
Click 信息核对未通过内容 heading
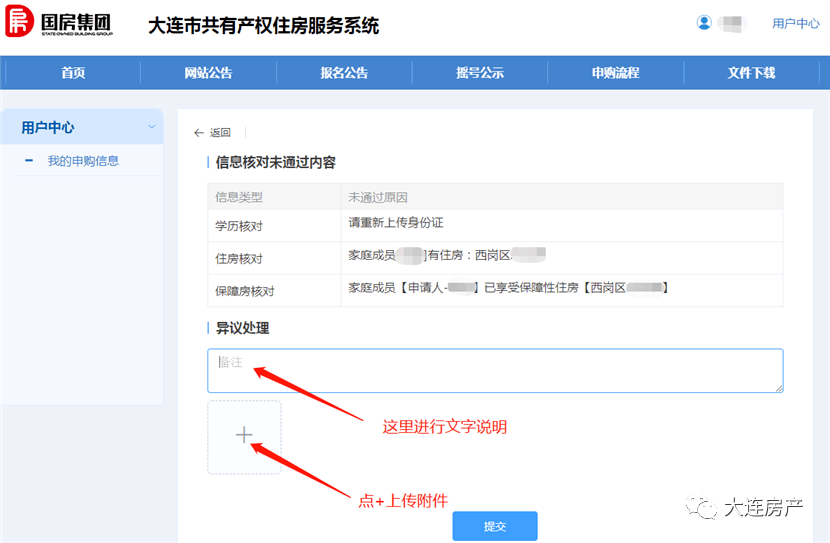[x=275, y=162]
